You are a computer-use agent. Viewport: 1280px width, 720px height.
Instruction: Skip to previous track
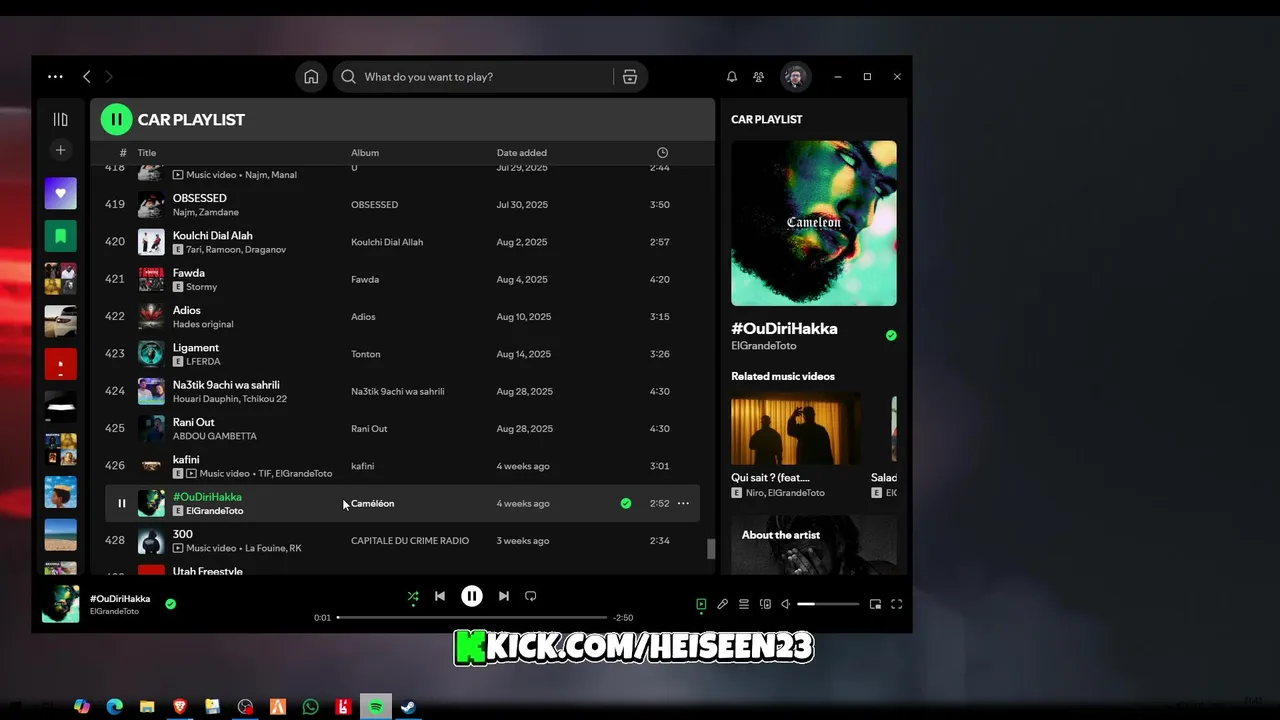pyautogui.click(x=440, y=596)
